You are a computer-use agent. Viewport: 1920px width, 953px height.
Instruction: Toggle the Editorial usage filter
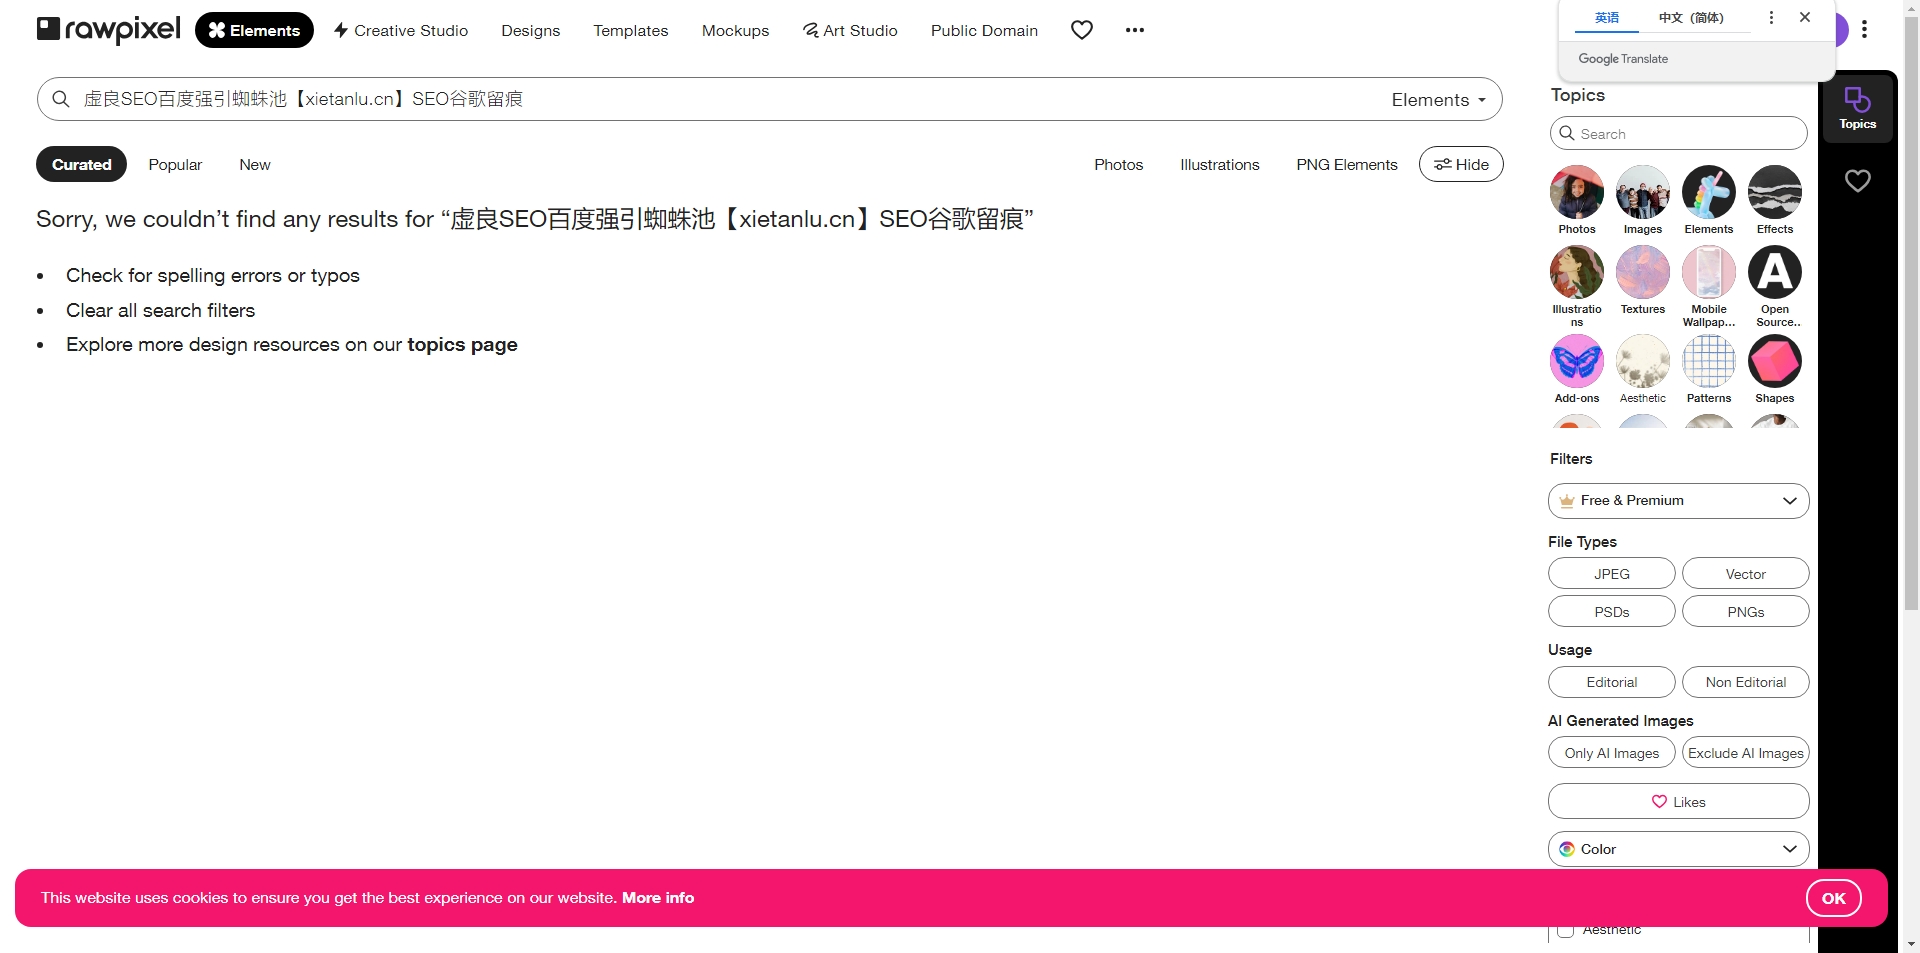coord(1611,682)
